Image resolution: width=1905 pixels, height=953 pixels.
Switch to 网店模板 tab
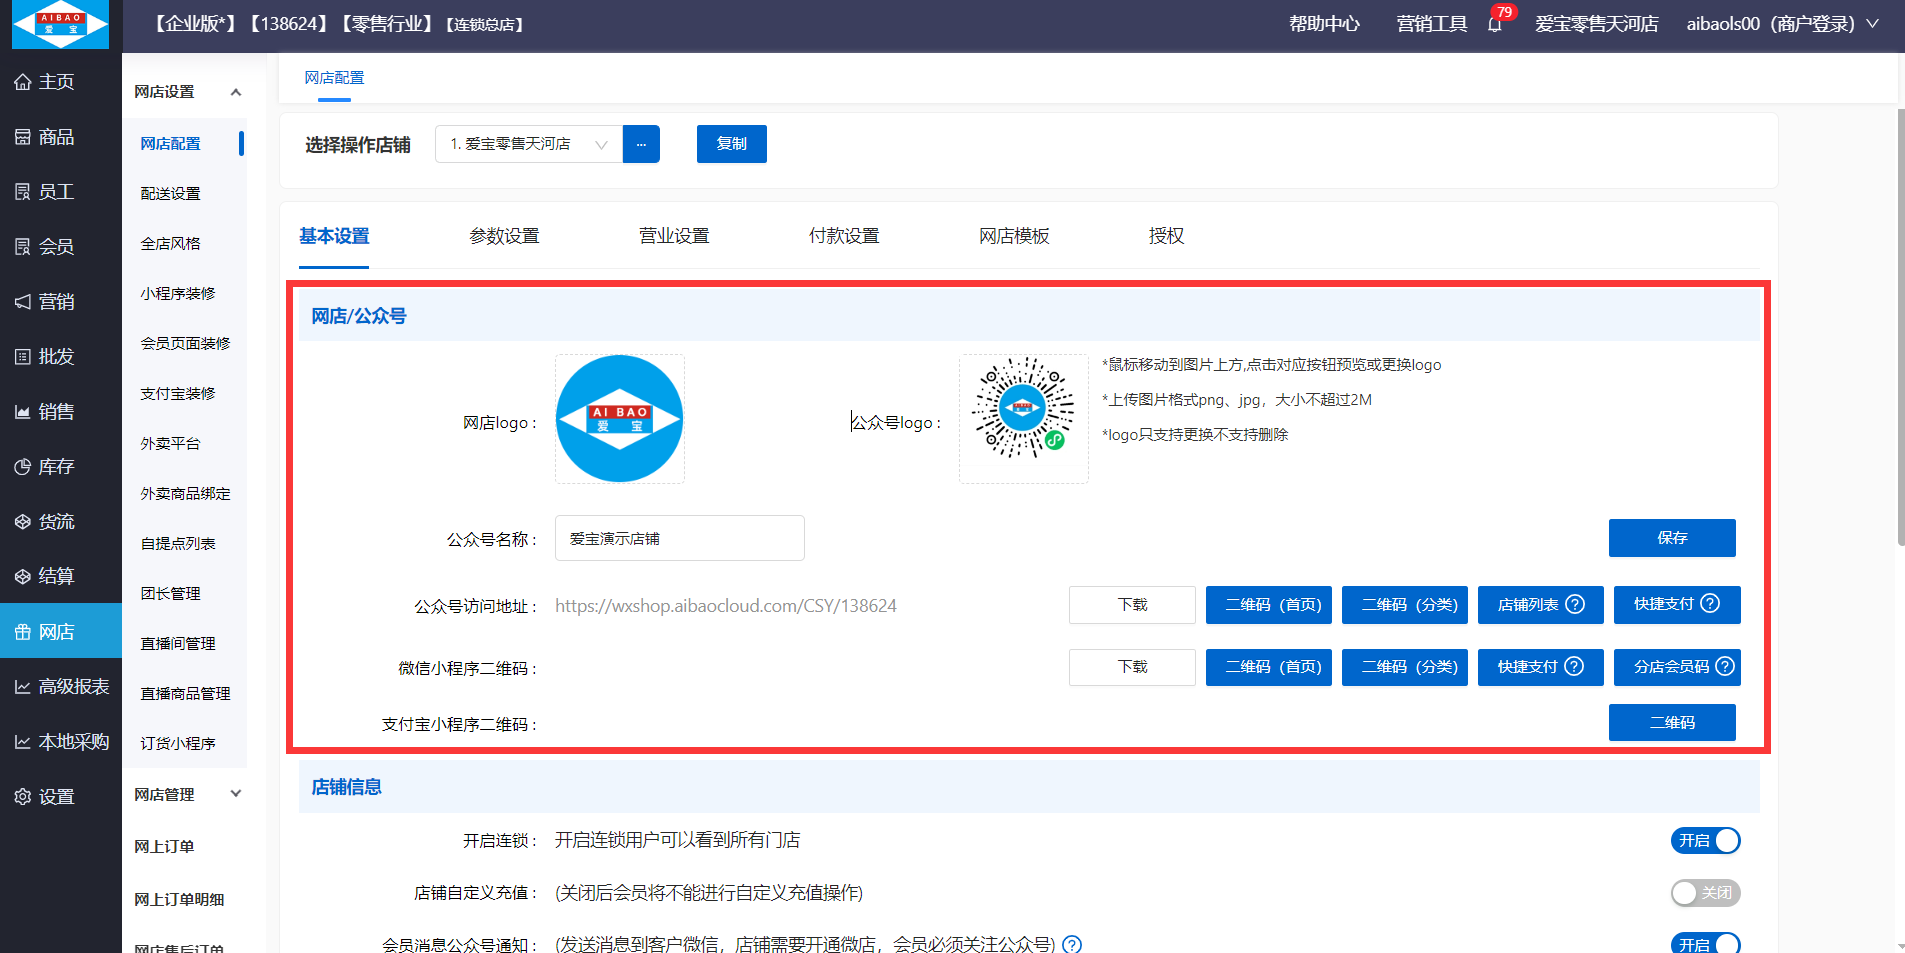point(1014,236)
